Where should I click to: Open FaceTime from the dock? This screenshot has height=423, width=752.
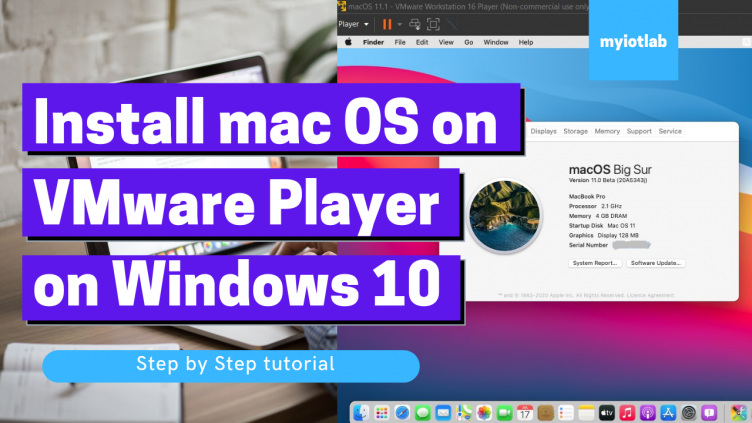[504, 412]
